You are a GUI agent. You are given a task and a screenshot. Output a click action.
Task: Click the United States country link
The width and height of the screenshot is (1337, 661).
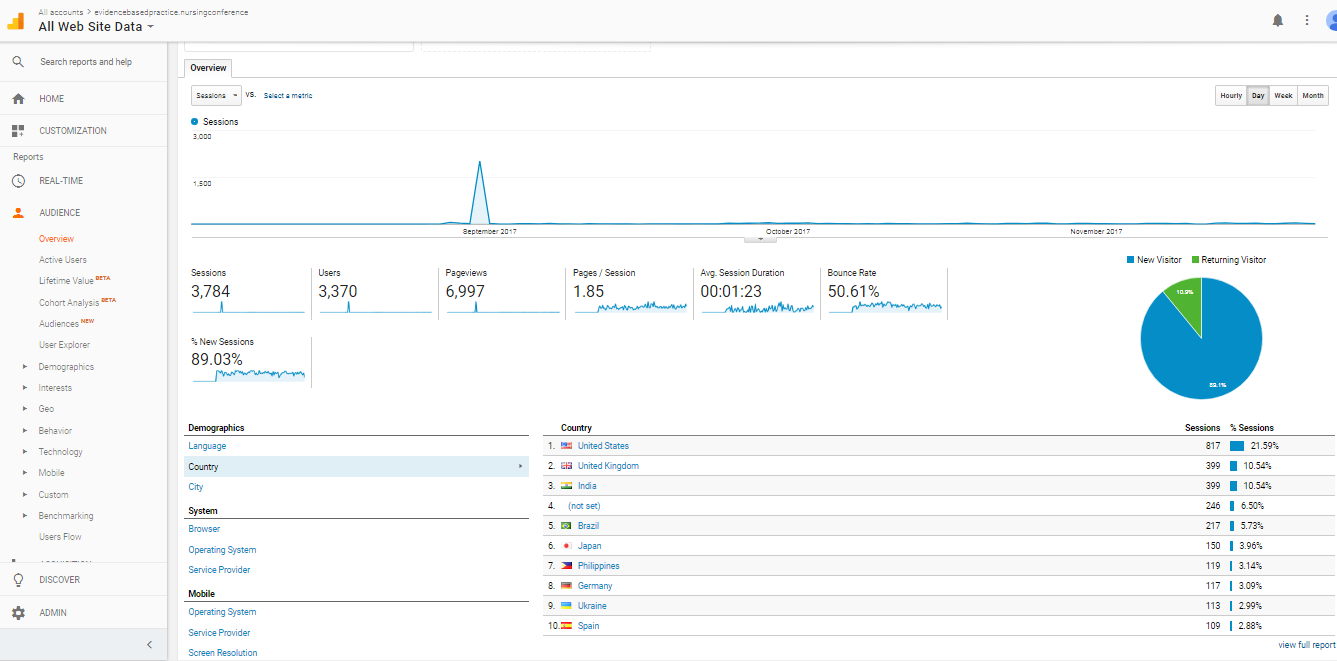[603, 446]
